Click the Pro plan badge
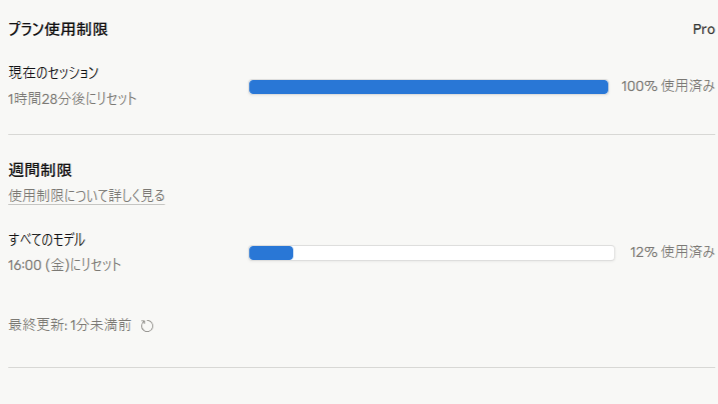This screenshot has width=718, height=404. [x=704, y=29]
